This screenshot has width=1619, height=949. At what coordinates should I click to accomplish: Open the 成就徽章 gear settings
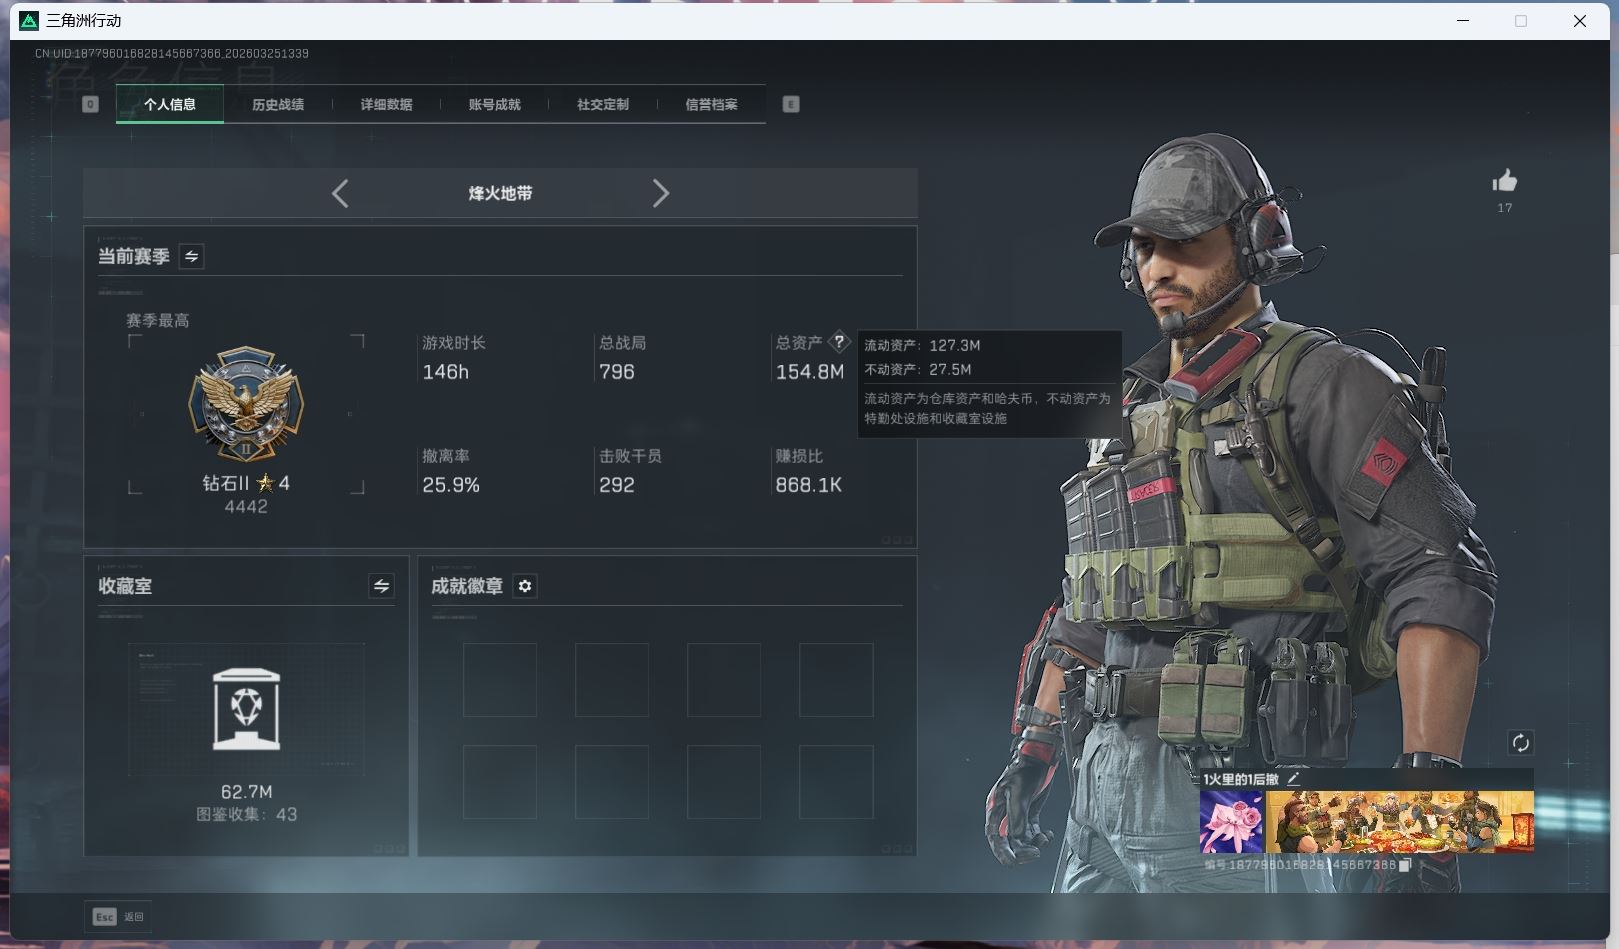(x=525, y=586)
